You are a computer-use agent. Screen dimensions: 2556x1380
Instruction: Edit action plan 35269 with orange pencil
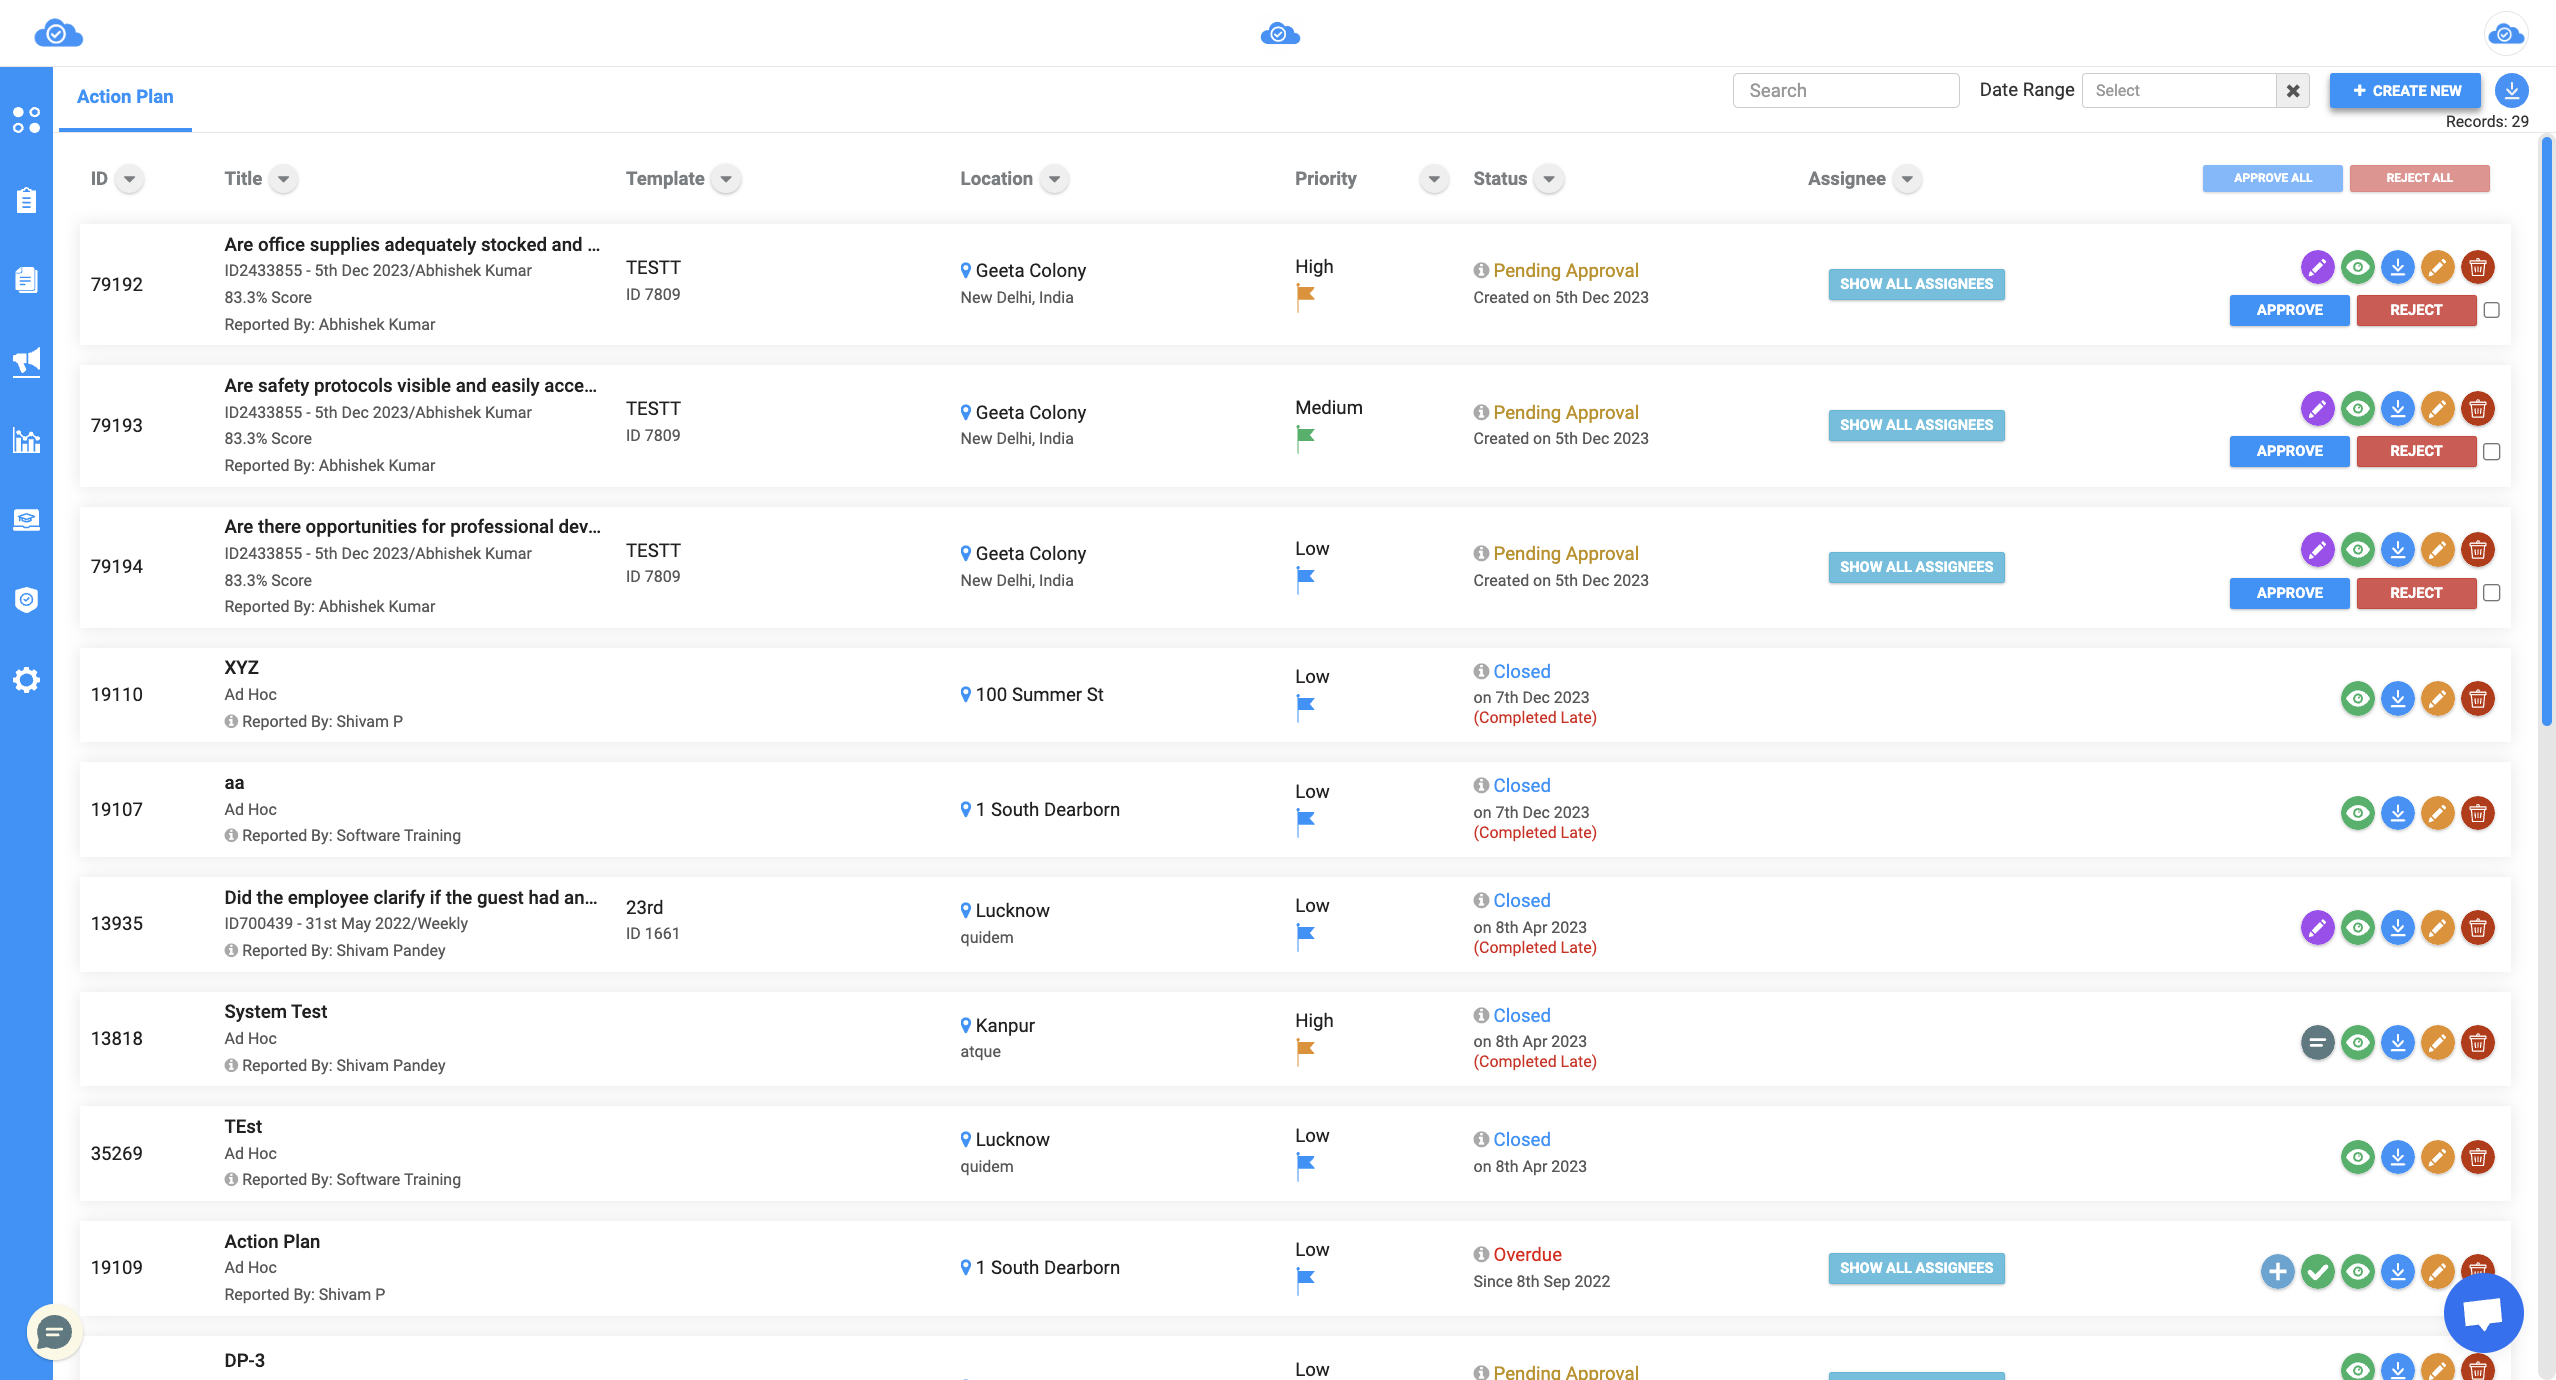[x=2437, y=1157]
